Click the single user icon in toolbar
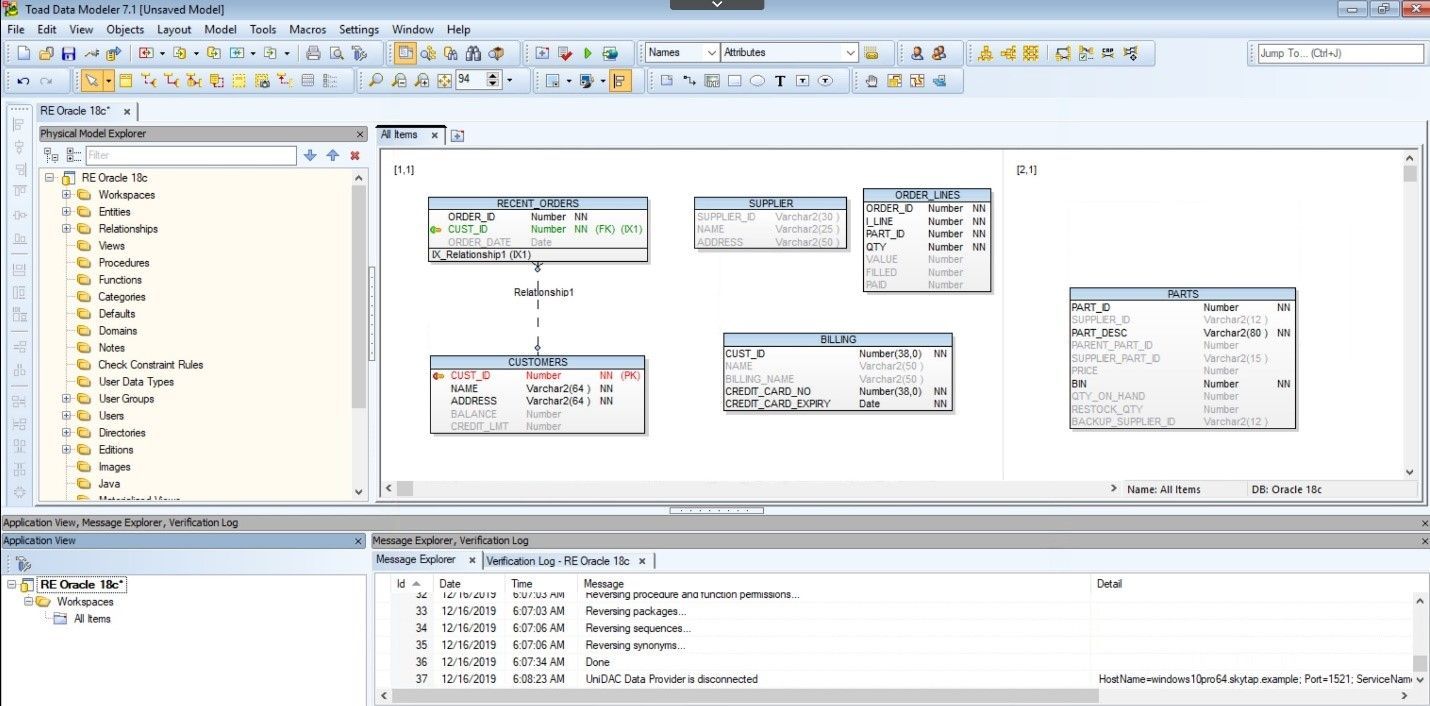Image resolution: width=1430 pixels, height=706 pixels. [x=917, y=53]
